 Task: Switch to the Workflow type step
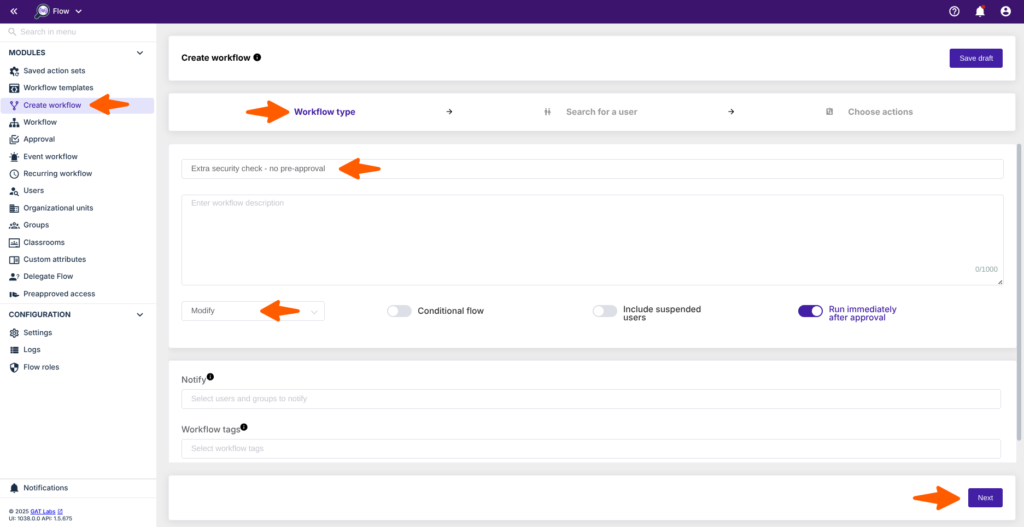(x=325, y=112)
